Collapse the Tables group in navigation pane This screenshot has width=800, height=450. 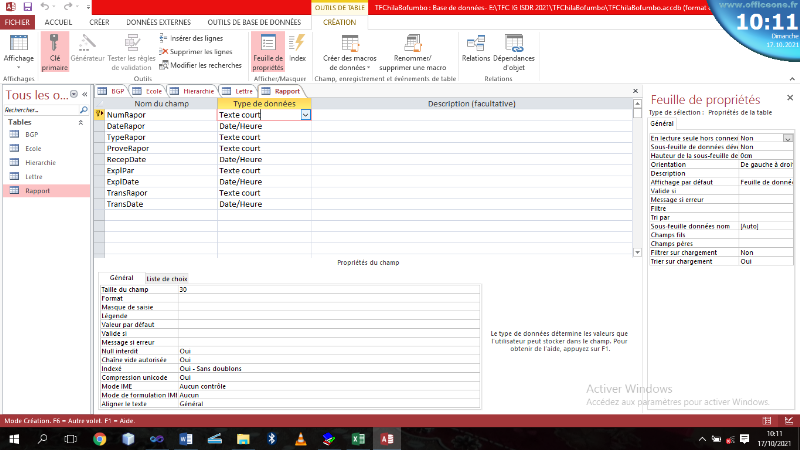point(81,122)
